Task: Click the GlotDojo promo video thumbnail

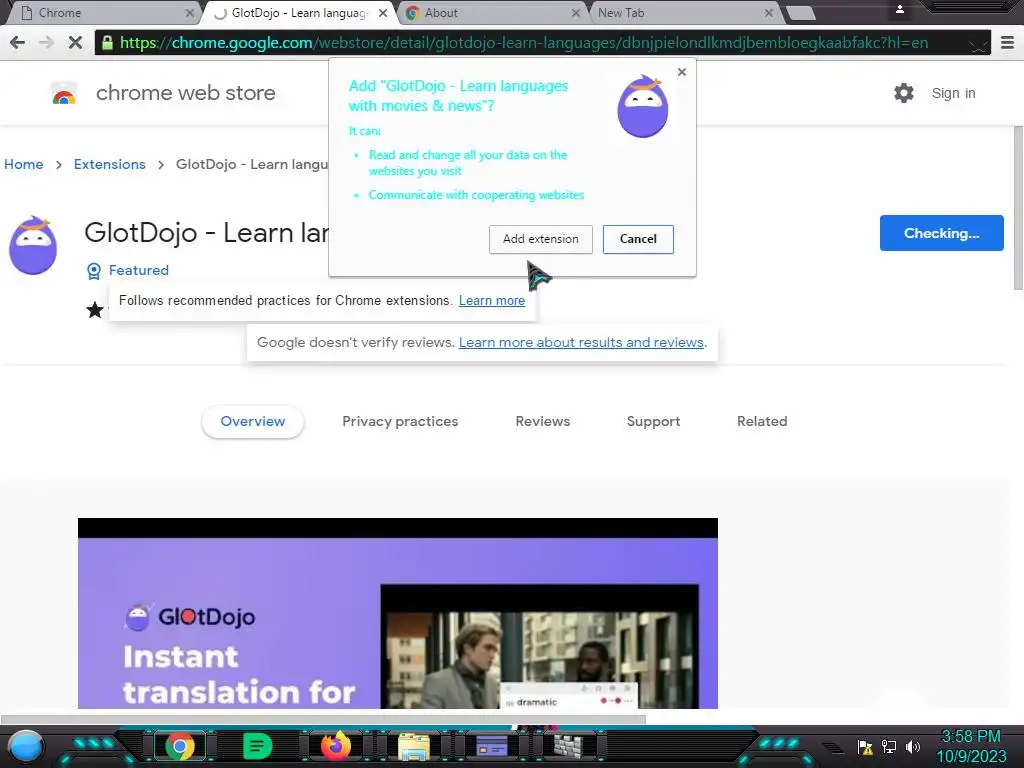Action: 398,613
